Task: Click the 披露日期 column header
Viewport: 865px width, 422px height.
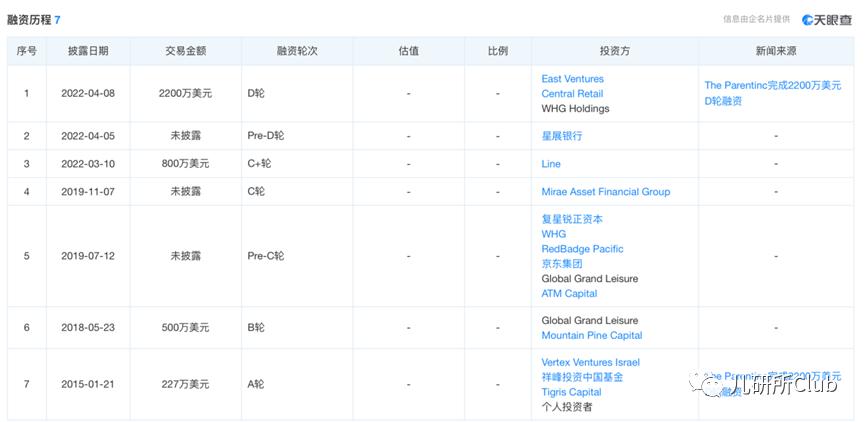Action: click(x=88, y=51)
